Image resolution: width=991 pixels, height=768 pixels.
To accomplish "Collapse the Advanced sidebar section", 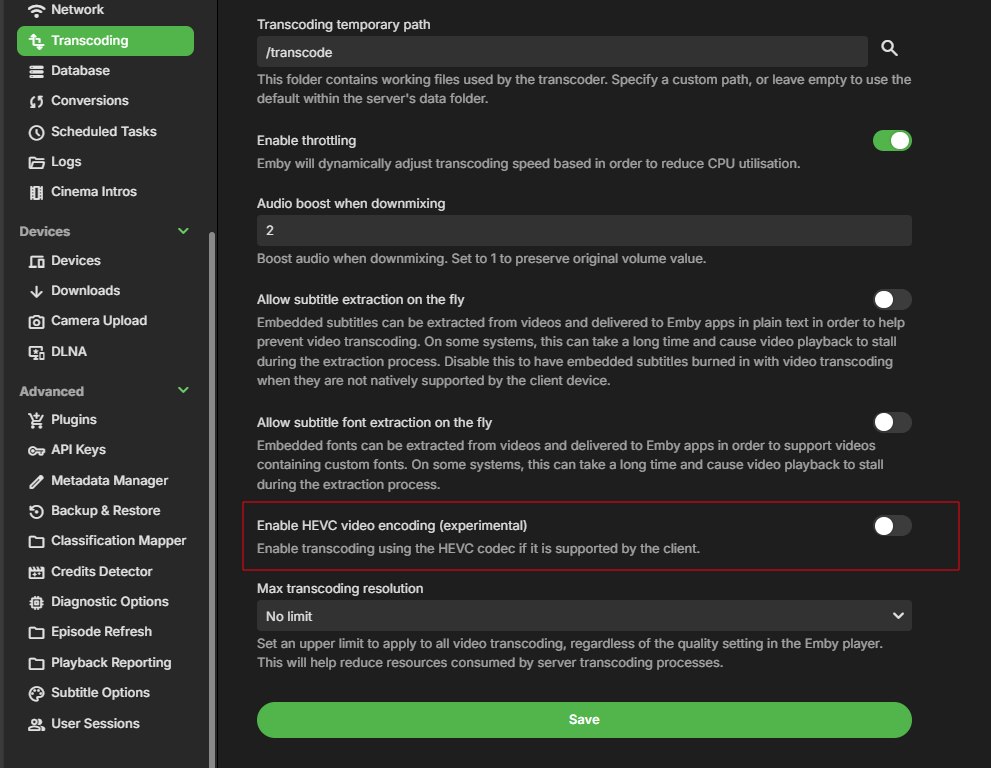I will [183, 391].
